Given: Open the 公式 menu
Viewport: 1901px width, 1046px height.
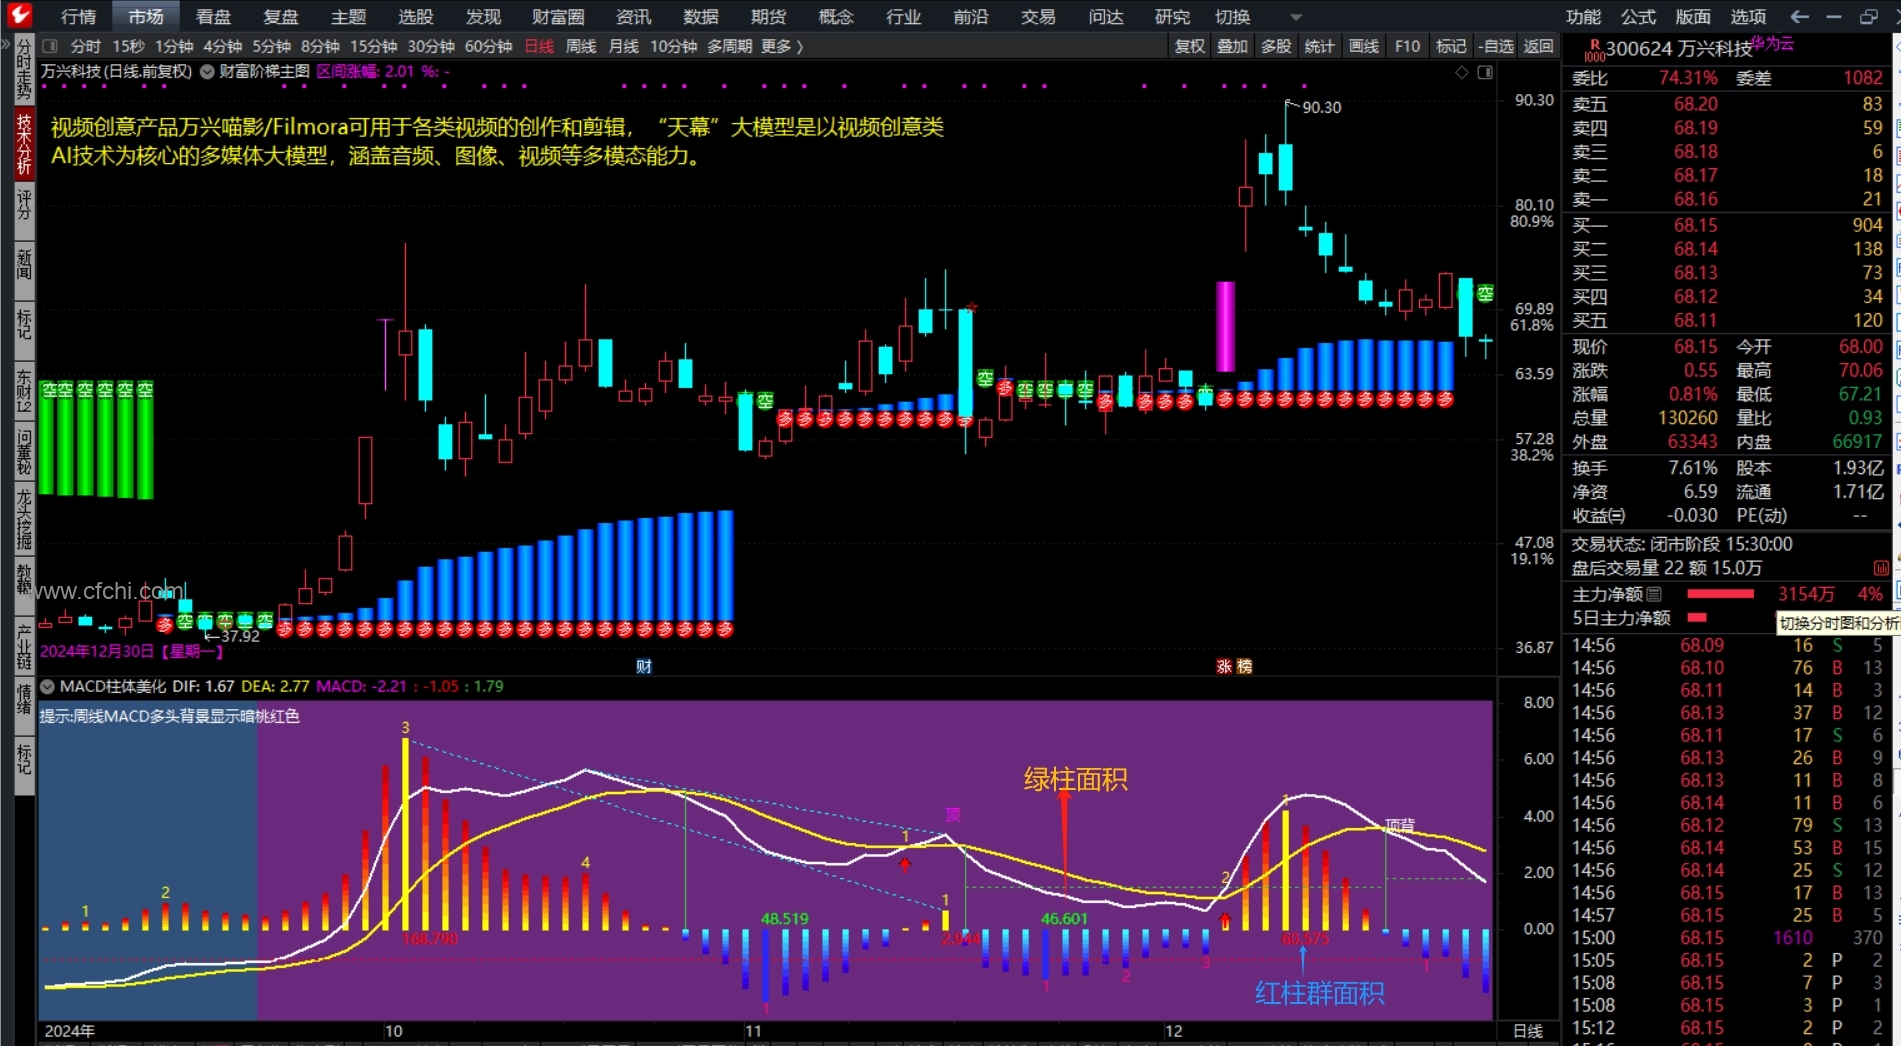Looking at the screenshot, I should click(1638, 16).
